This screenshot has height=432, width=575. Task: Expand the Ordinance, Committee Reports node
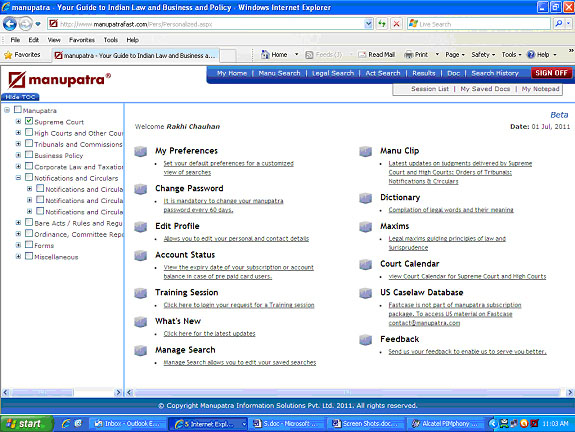(18, 234)
